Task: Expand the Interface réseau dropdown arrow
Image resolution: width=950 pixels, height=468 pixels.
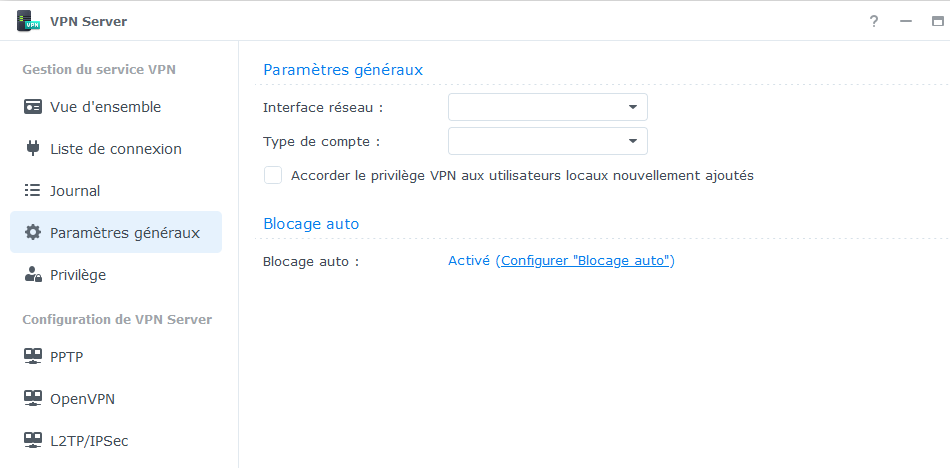Action: coord(633,107)
